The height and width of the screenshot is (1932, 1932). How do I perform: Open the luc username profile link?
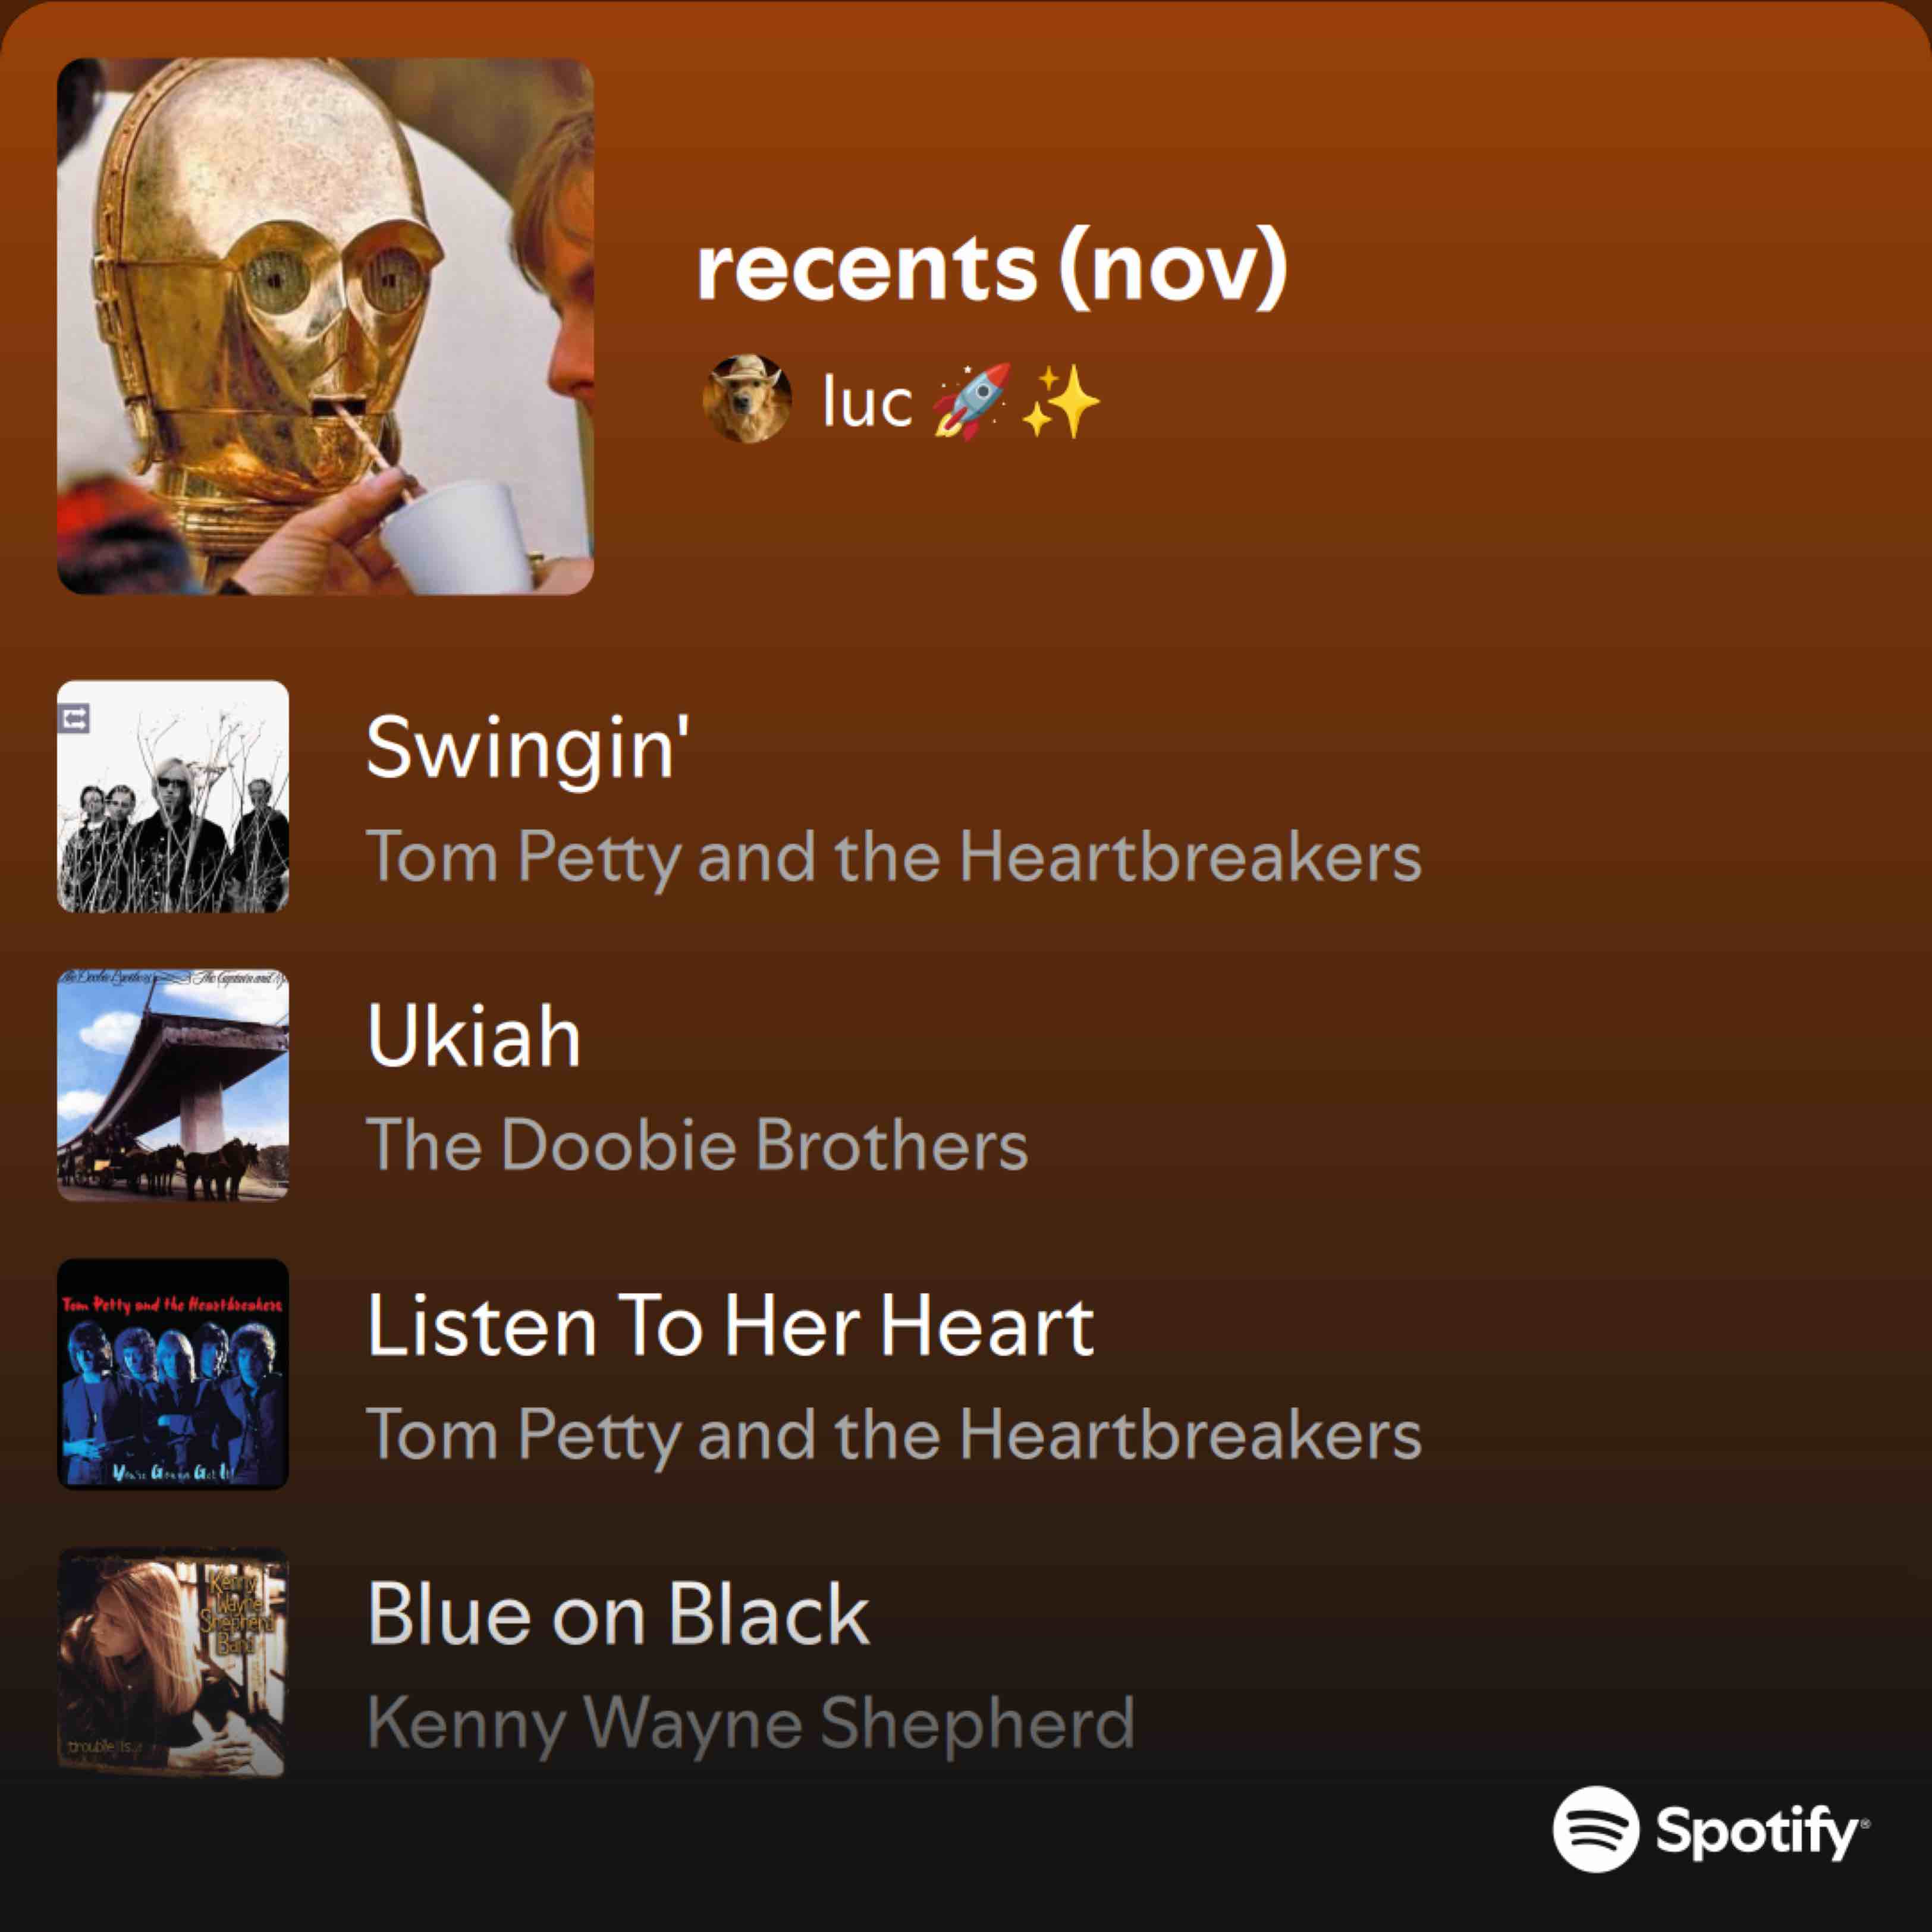[x=867, y=401]
